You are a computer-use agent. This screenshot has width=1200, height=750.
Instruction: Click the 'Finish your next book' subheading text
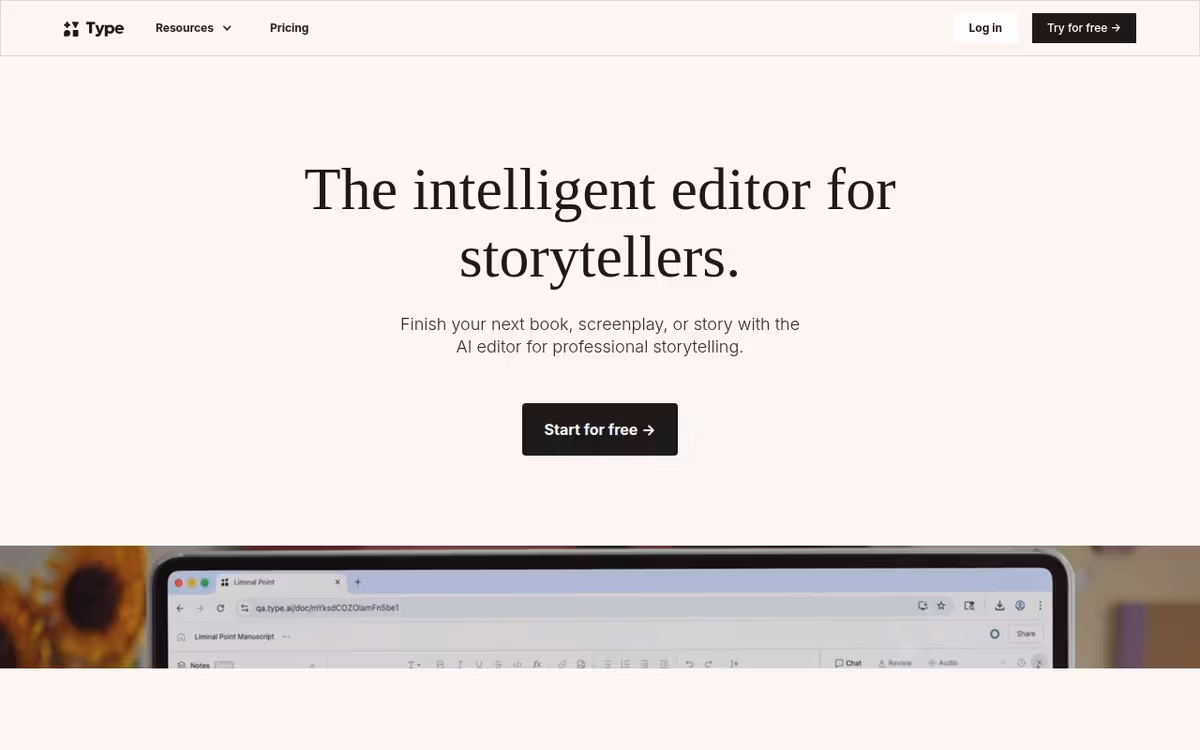pyautogui.click(x=600, y=336)
